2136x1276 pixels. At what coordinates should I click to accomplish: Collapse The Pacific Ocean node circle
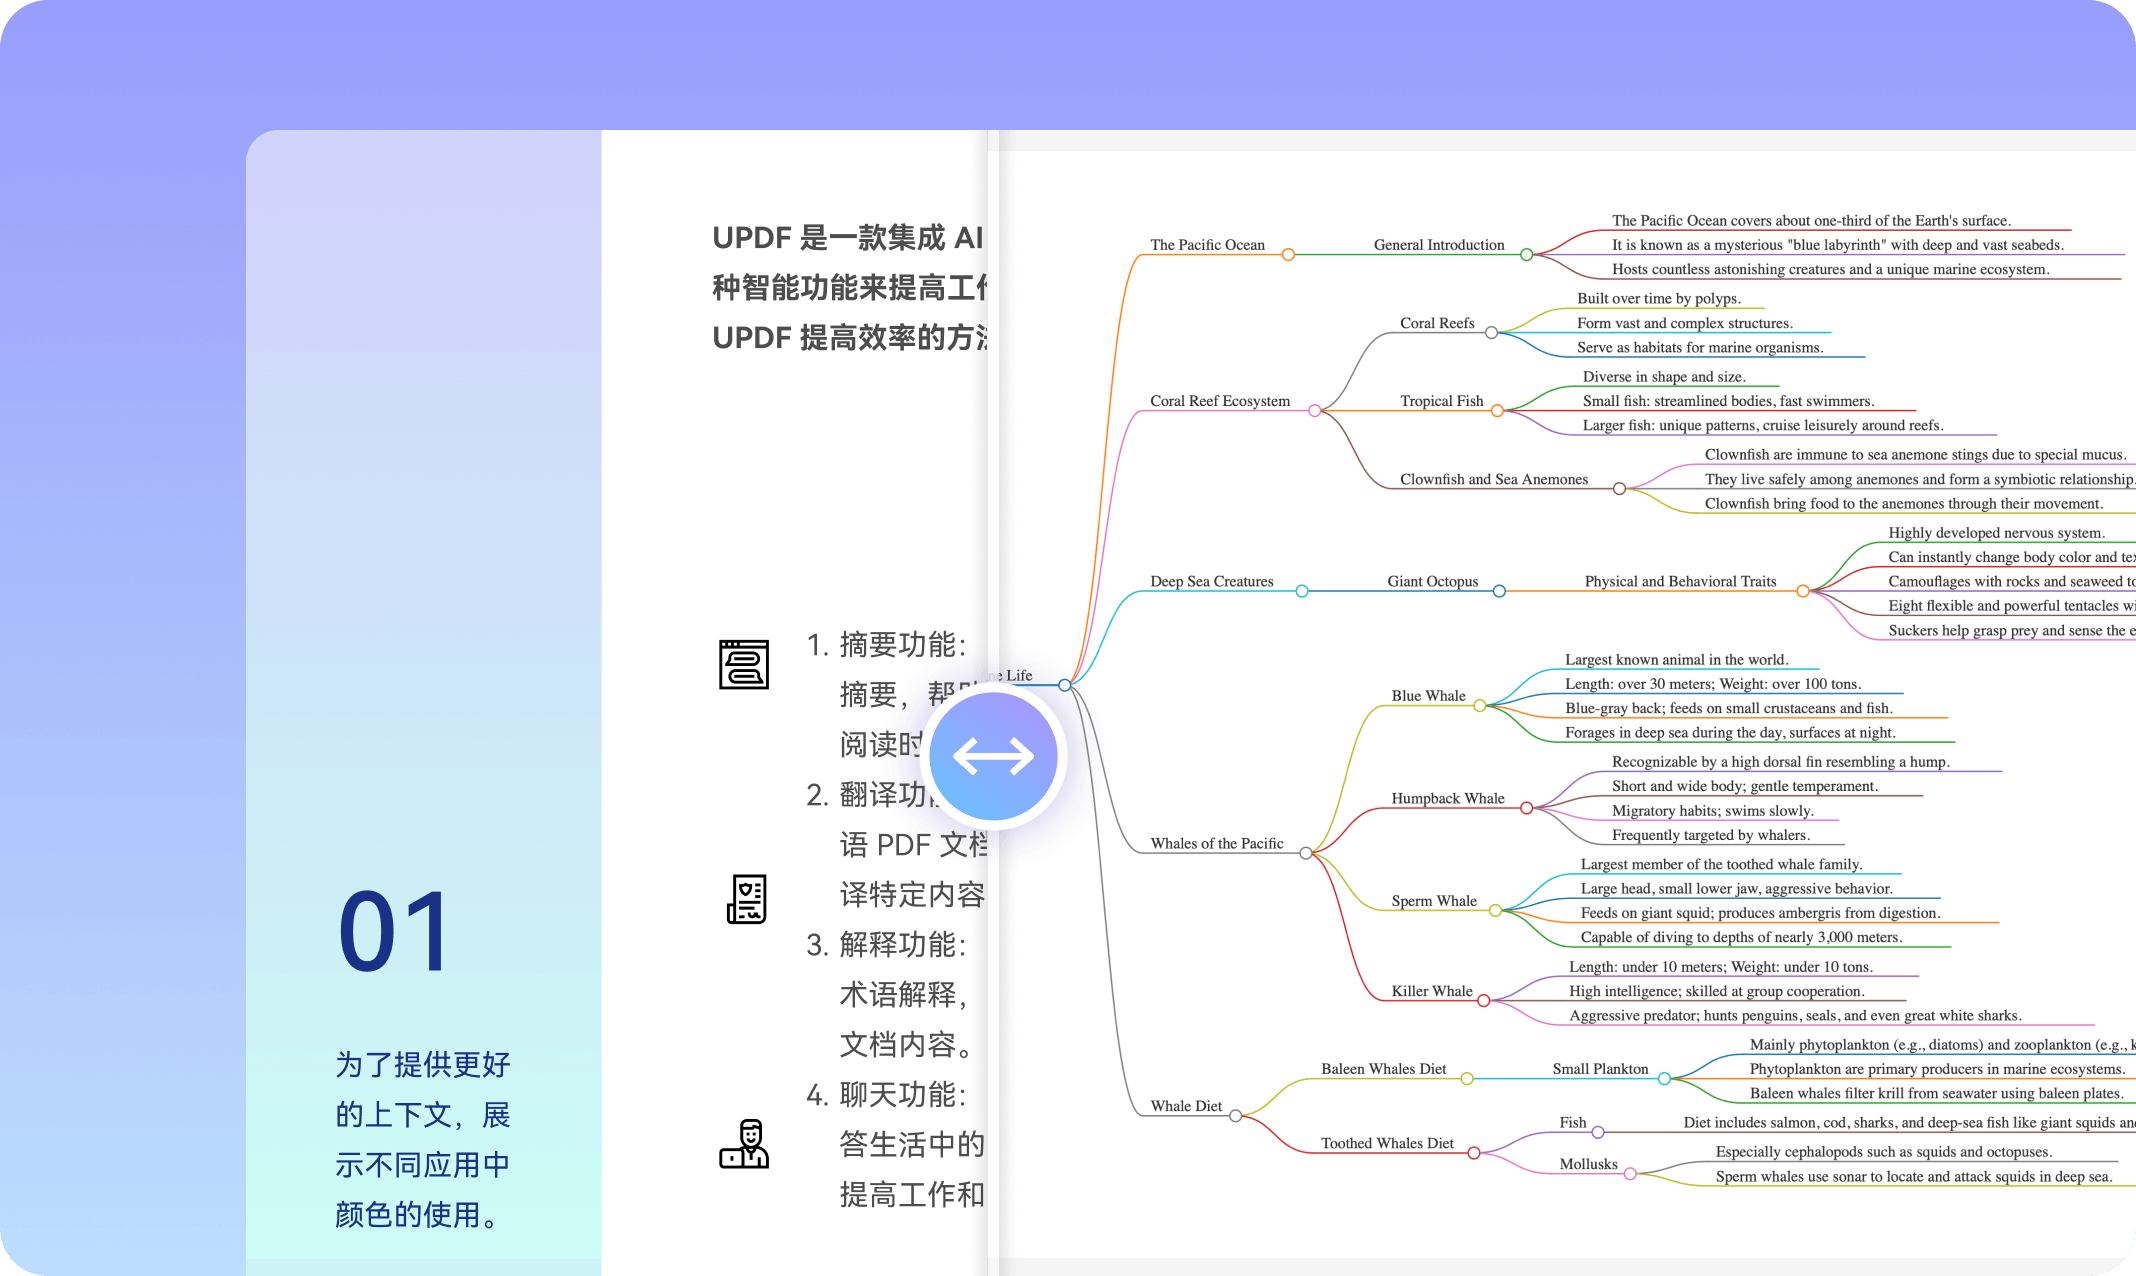(1288, 255)
